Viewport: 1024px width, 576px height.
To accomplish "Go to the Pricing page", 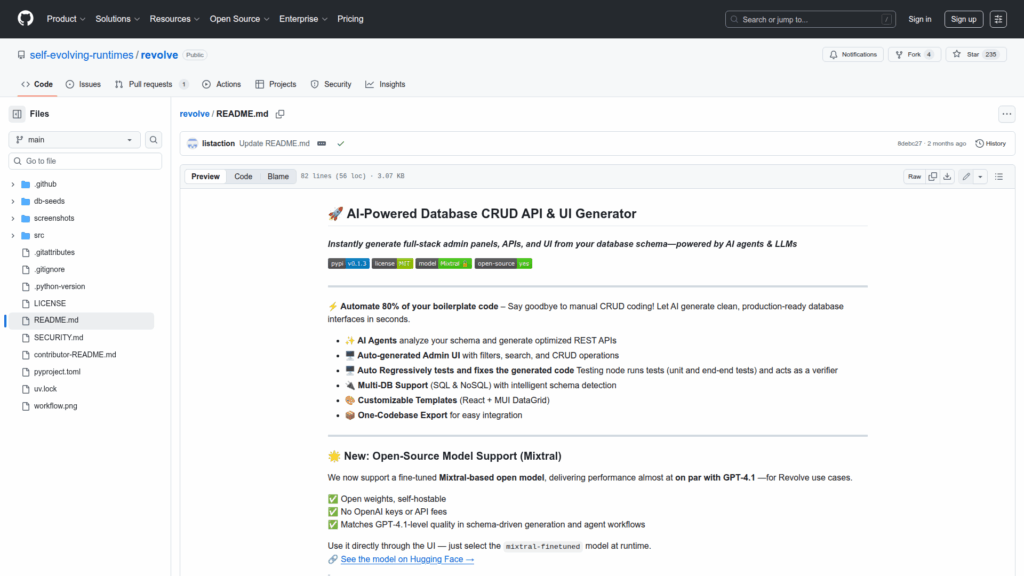I will 350,19.
